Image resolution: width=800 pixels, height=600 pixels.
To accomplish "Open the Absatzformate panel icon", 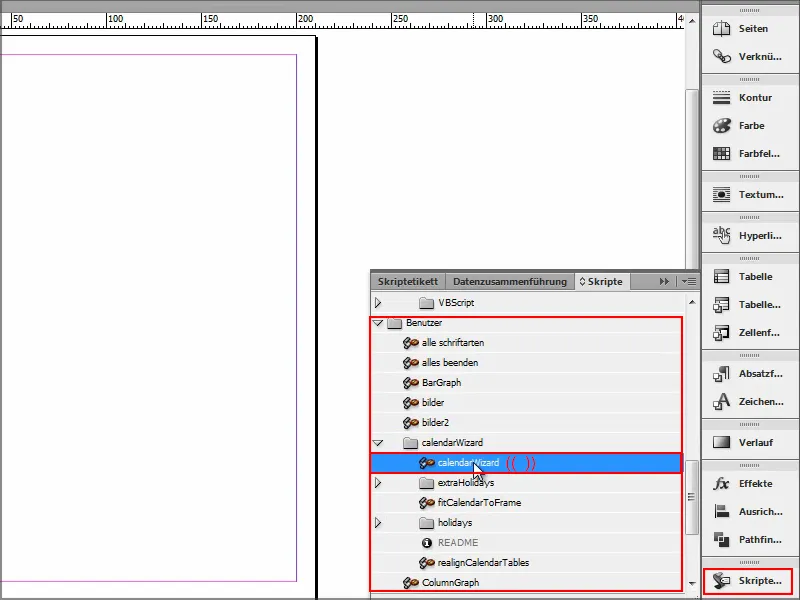I will 721,373.
